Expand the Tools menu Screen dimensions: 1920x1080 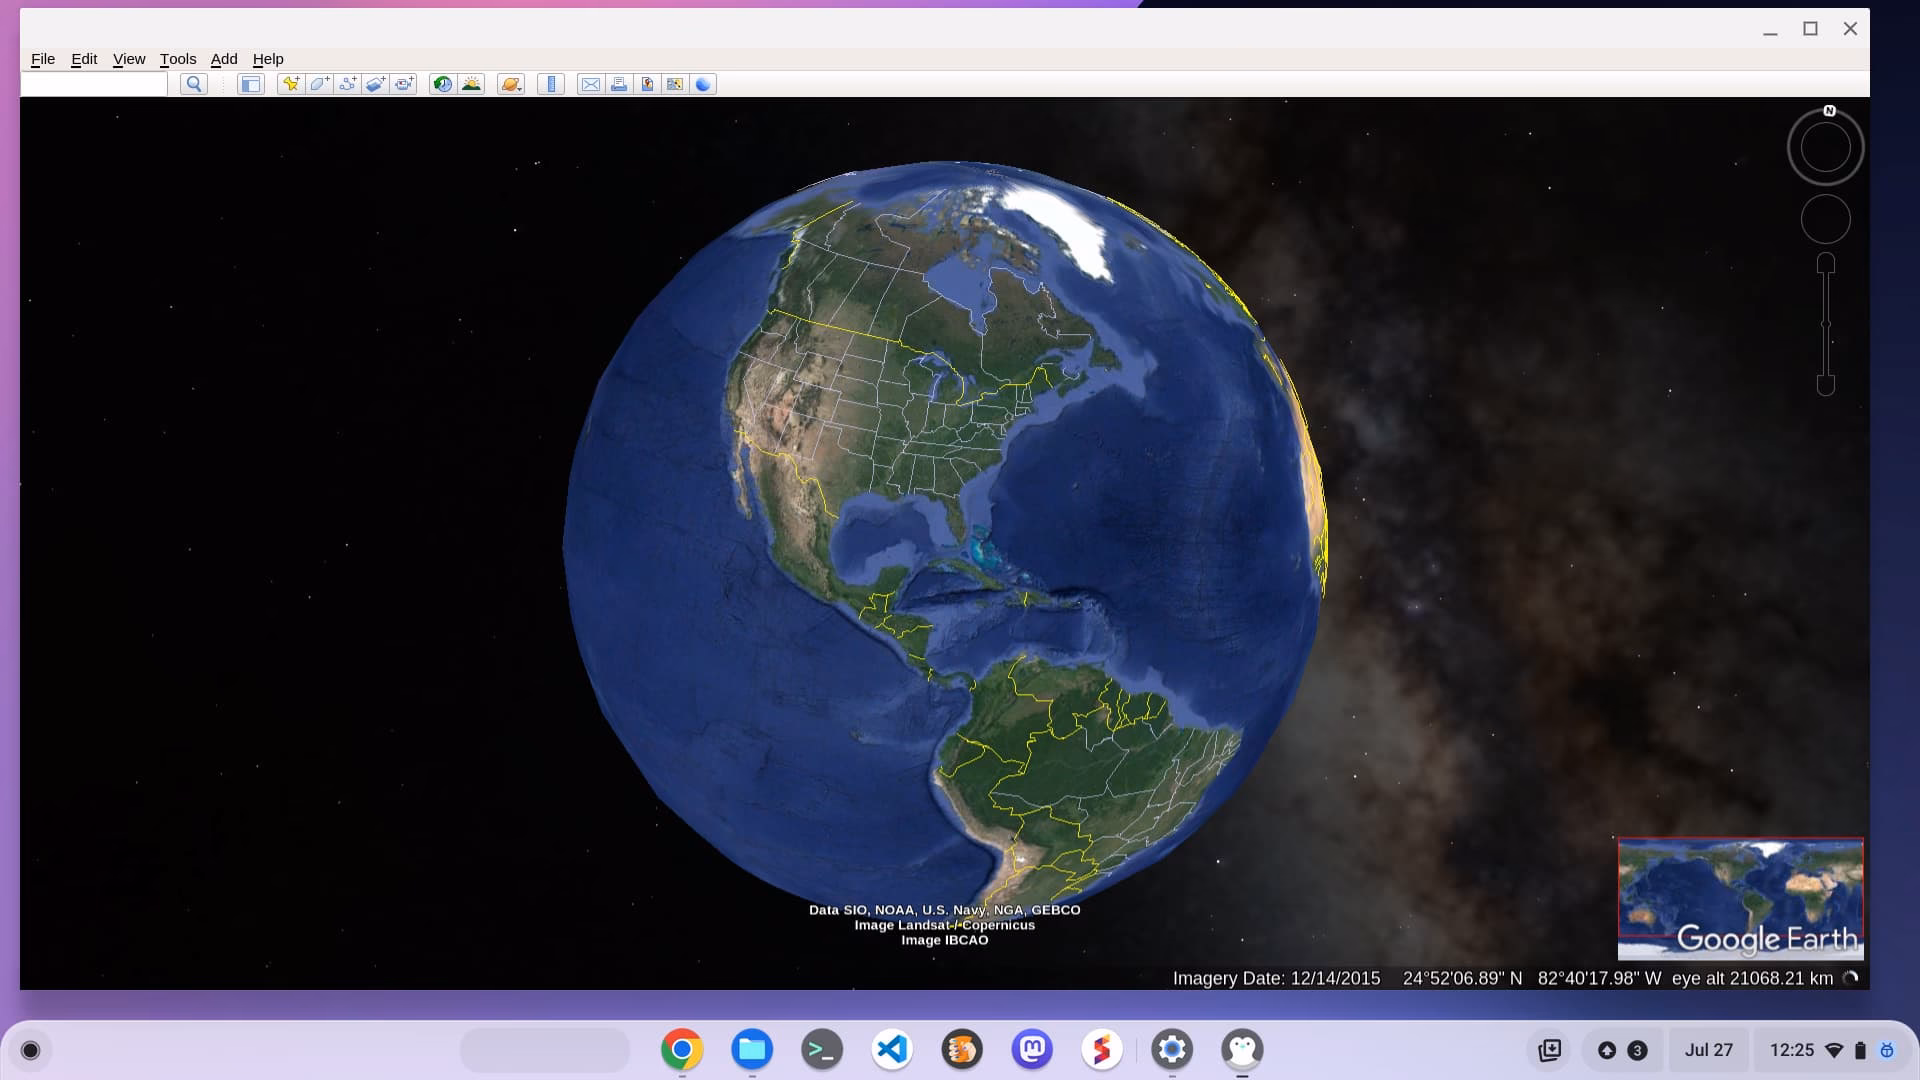(x=178, y=59)
